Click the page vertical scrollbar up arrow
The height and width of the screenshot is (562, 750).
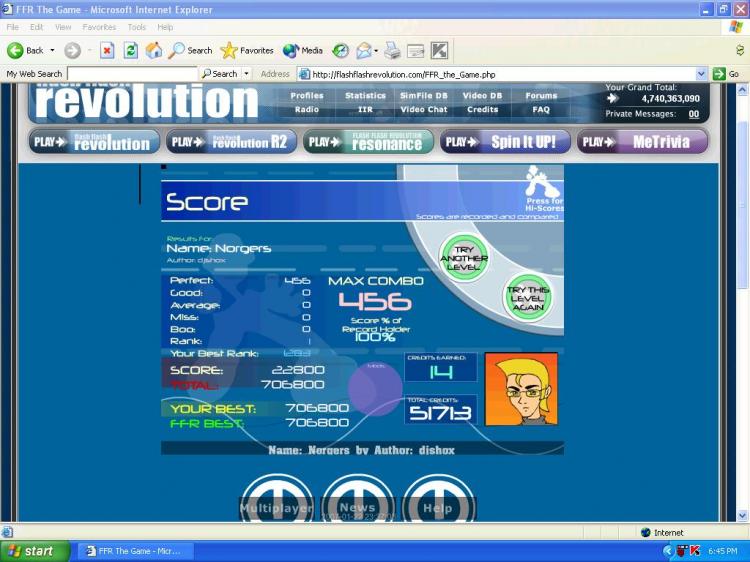click(x=742, y=89)
